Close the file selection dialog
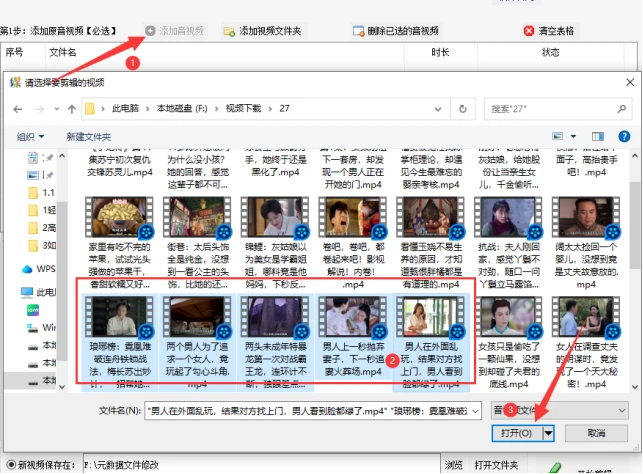Screen dimensions: 643x474 pyautogui.click(x=630, y=82)
